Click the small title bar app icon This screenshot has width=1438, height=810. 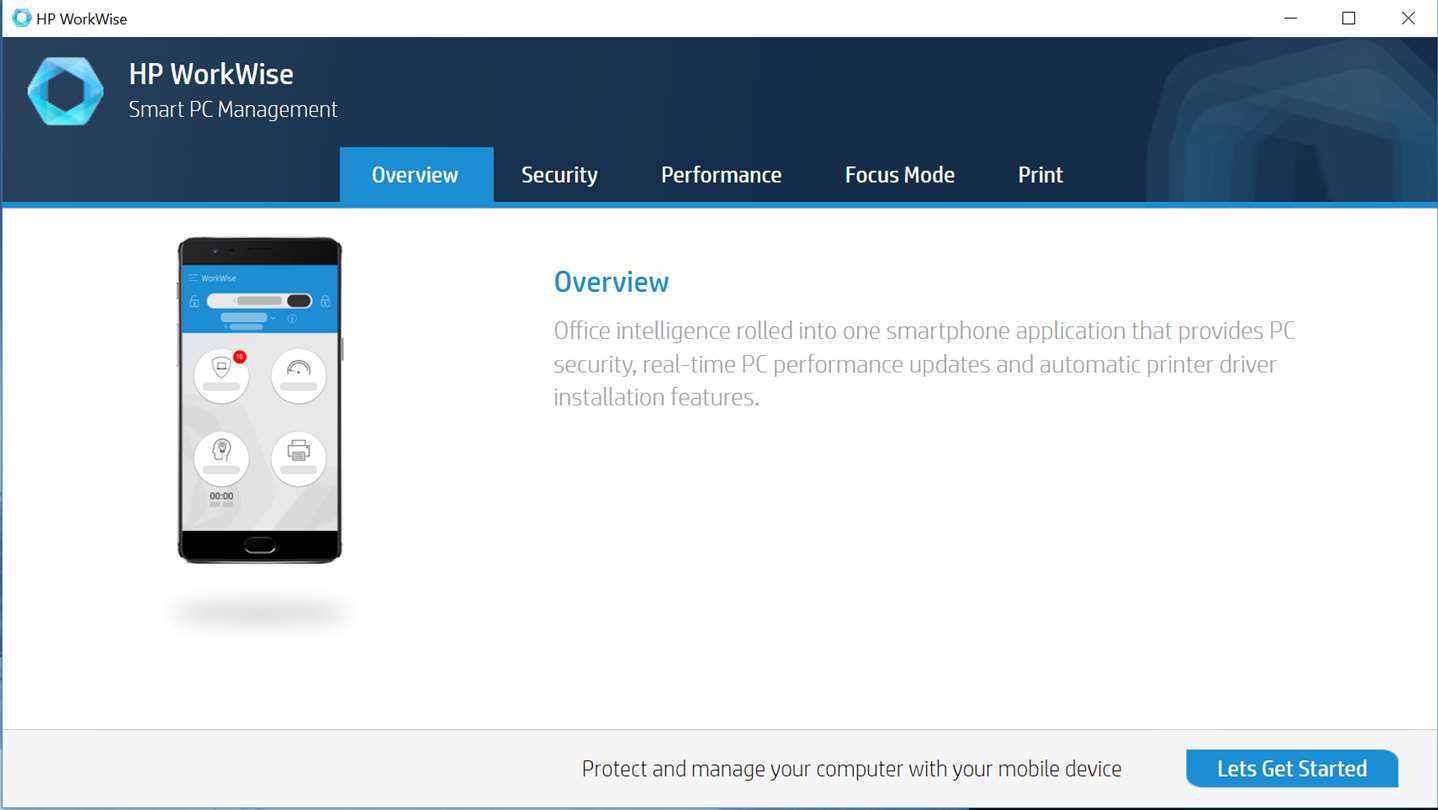[21, 18]
